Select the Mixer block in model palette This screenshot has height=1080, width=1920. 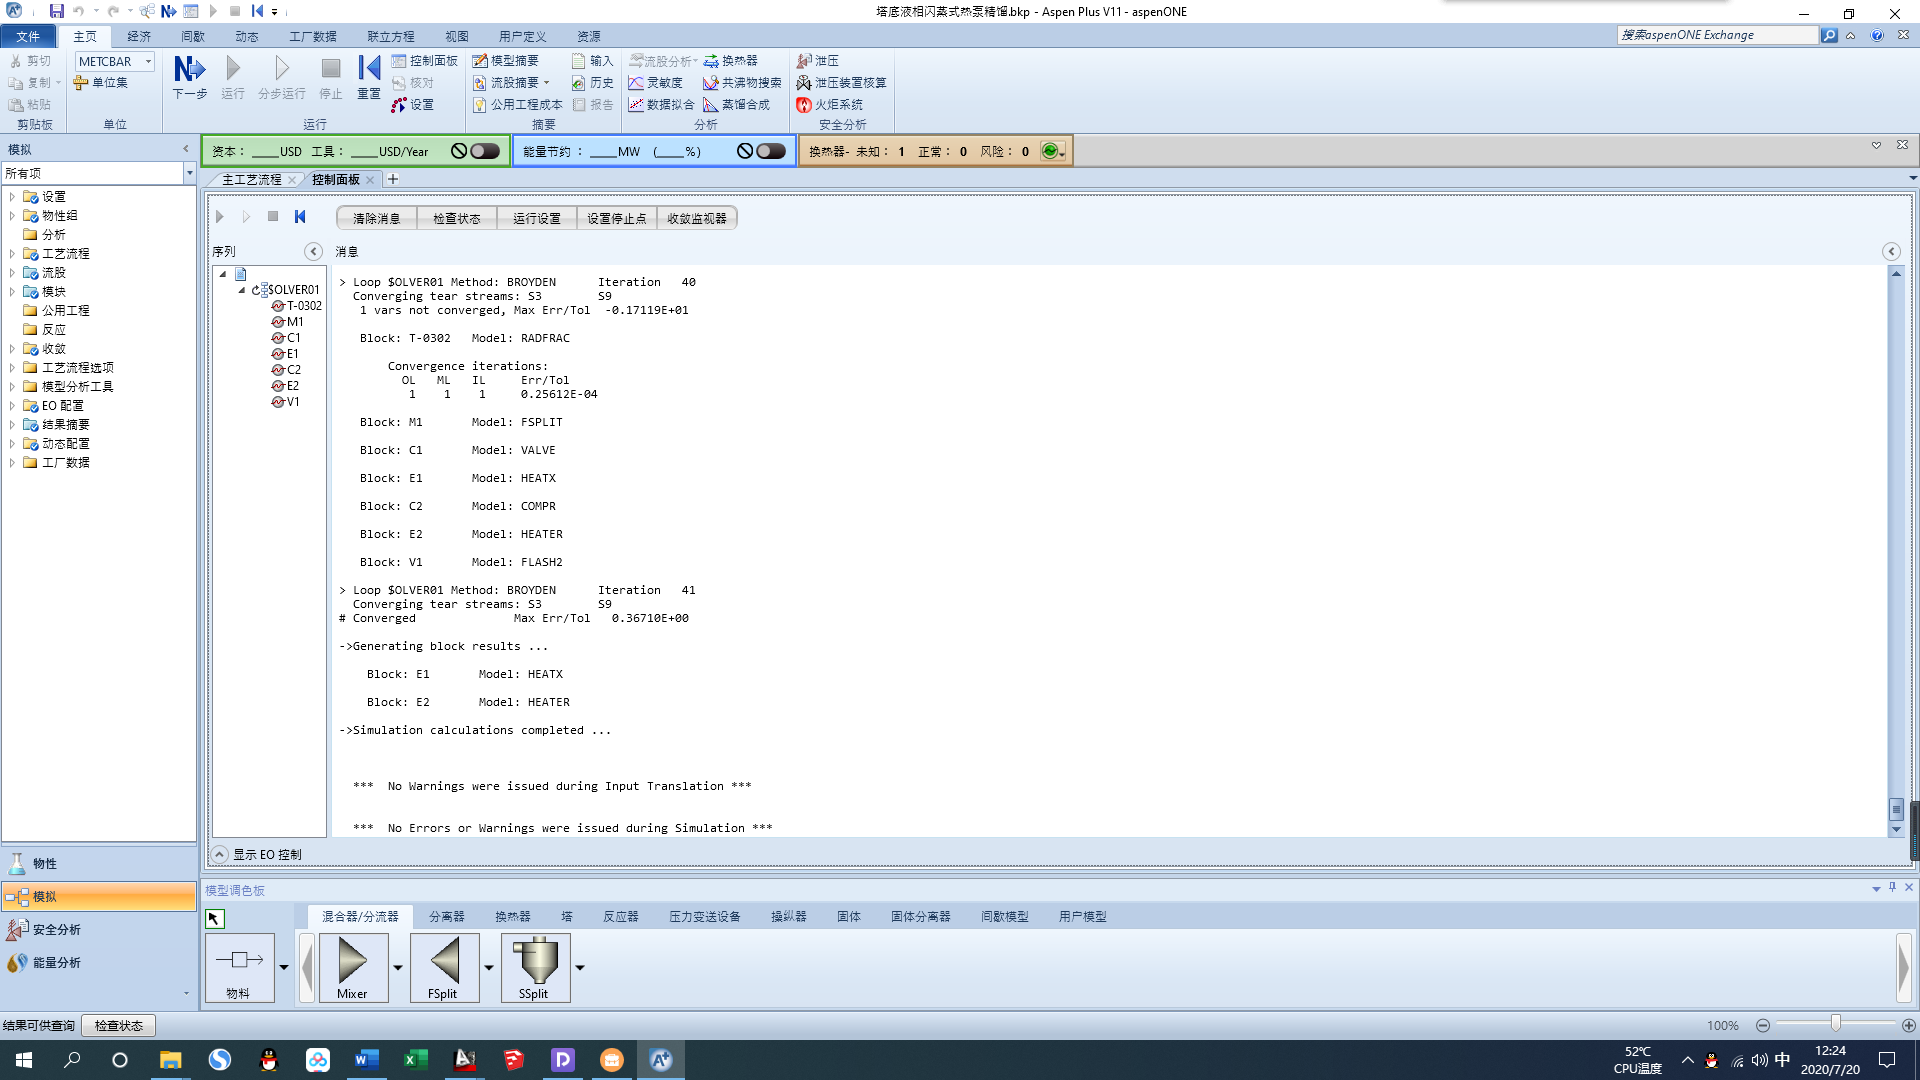352,966
